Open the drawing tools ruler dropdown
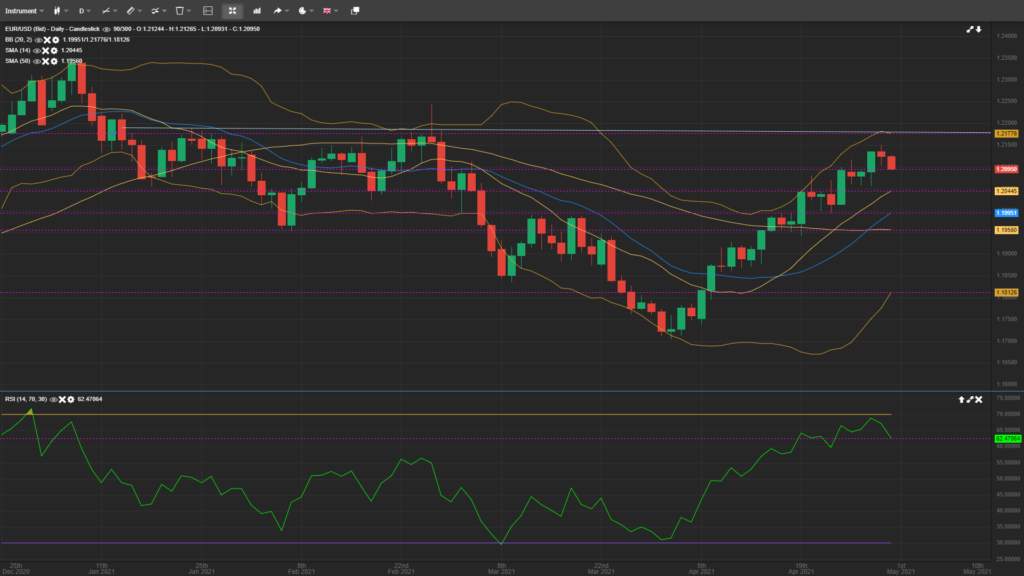 [x=134, y=10]
